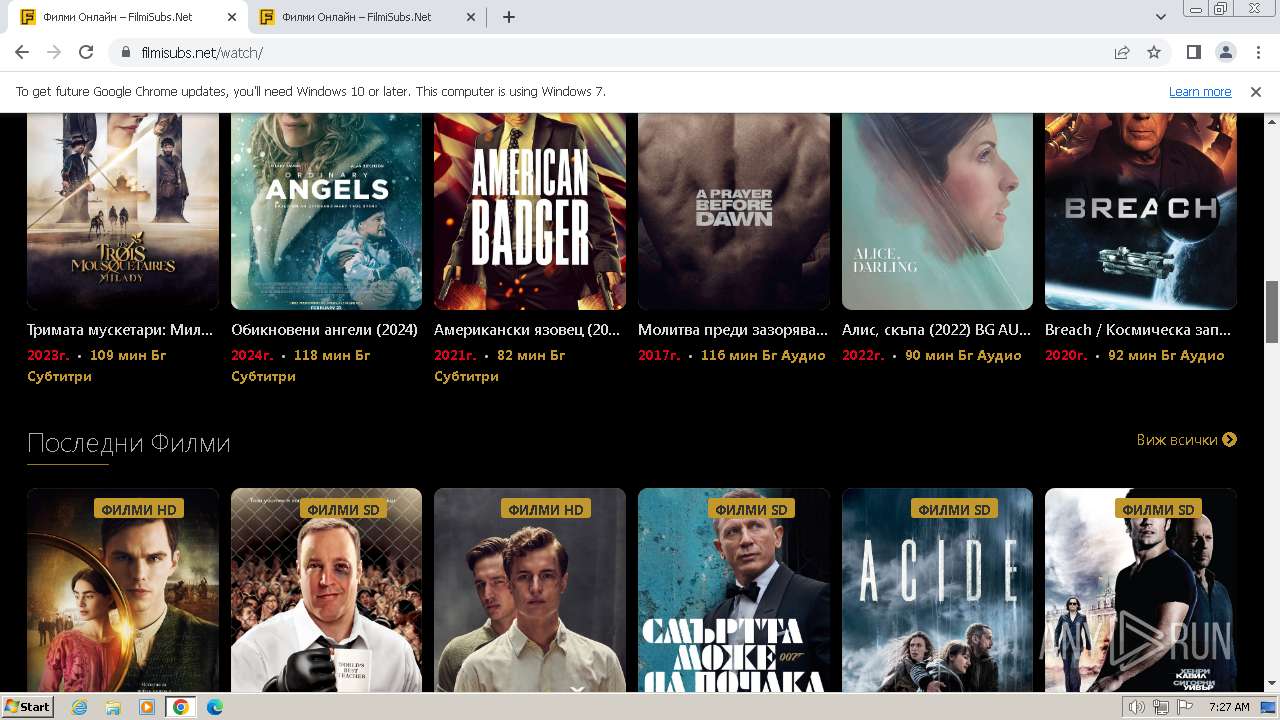
Task: Click the network tray icon
Action: pyautogui.click(x=1160, y=707)
